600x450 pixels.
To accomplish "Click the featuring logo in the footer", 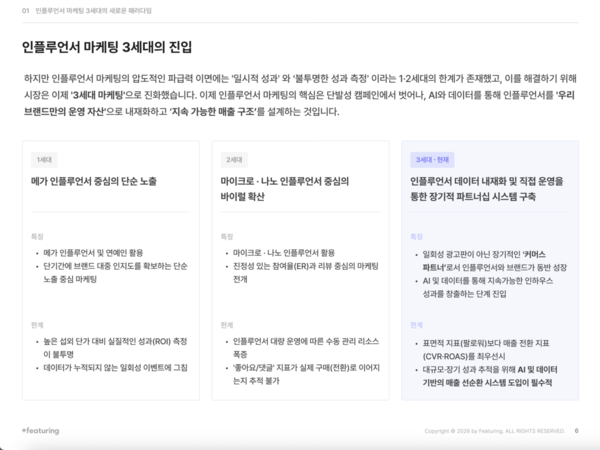I will pyautogui.click(x=41, y=430).
